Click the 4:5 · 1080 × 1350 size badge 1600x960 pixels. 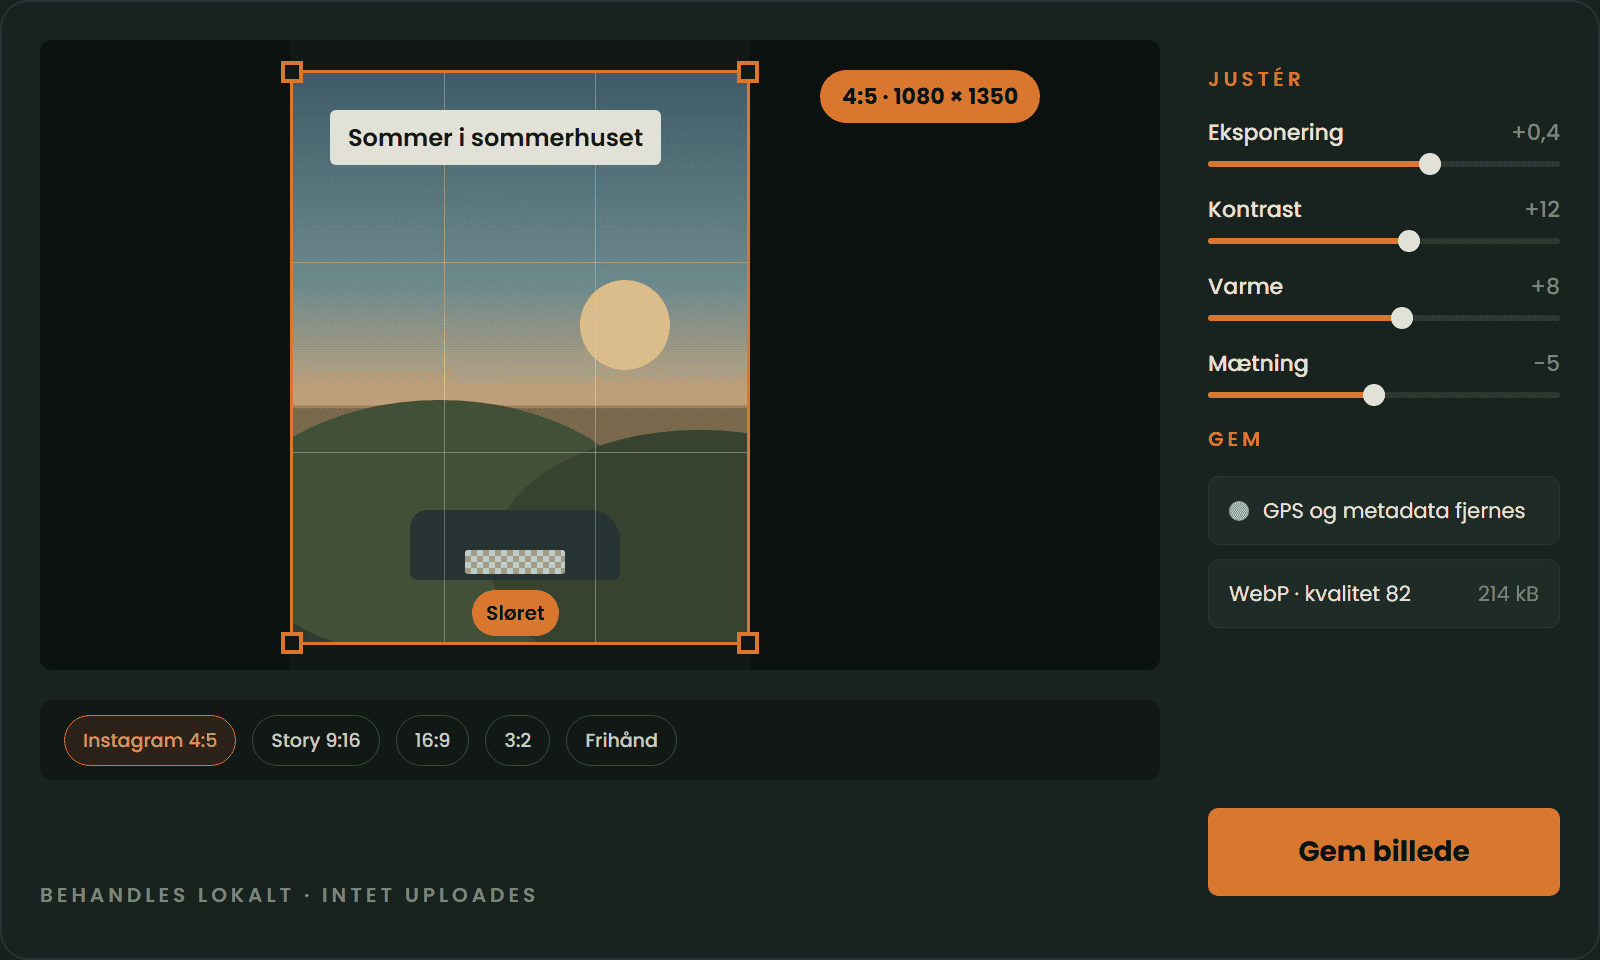point(930,96)
